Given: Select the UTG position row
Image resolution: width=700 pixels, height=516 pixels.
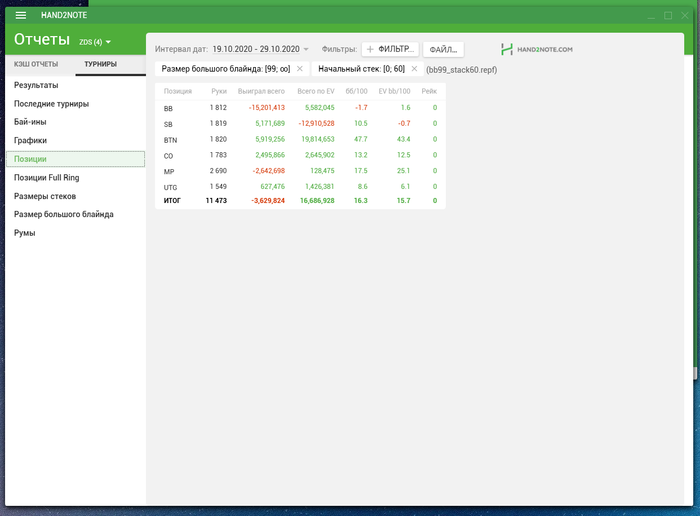Looking at the screenshot, I should tap(300, 187).
